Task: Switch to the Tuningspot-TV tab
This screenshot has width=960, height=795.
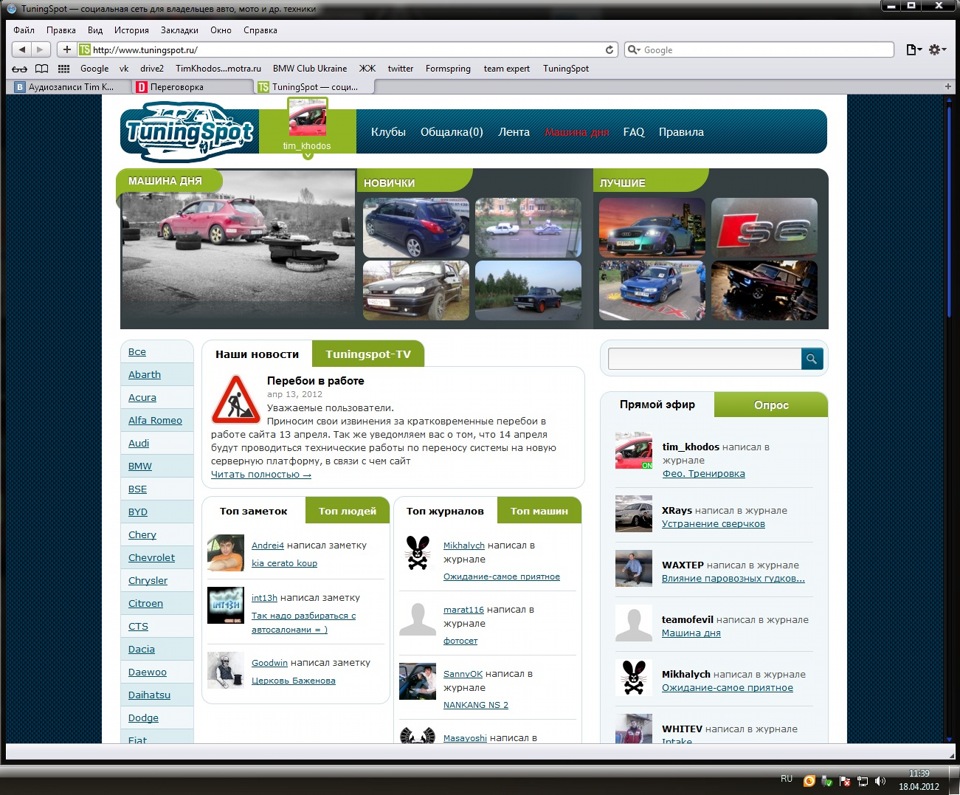Action: pos(368,354)
